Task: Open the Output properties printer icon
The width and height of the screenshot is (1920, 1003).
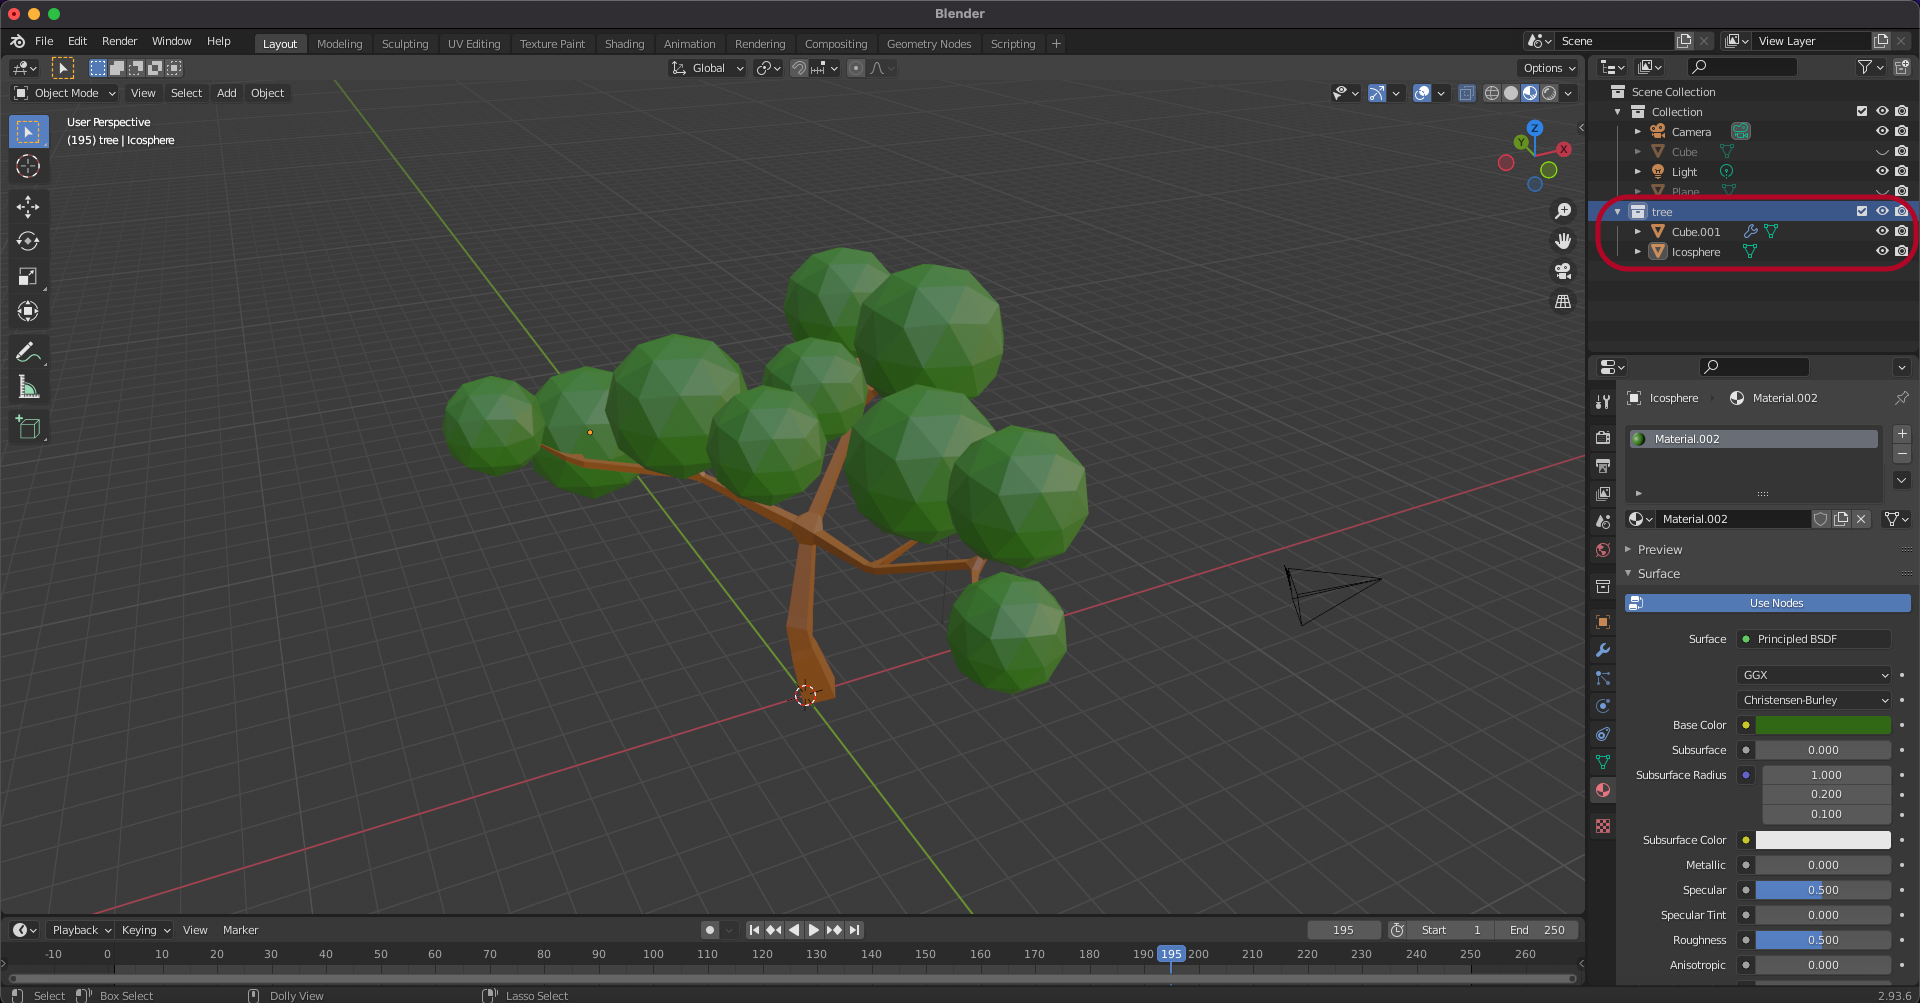Action: [x=1603, y=466]
